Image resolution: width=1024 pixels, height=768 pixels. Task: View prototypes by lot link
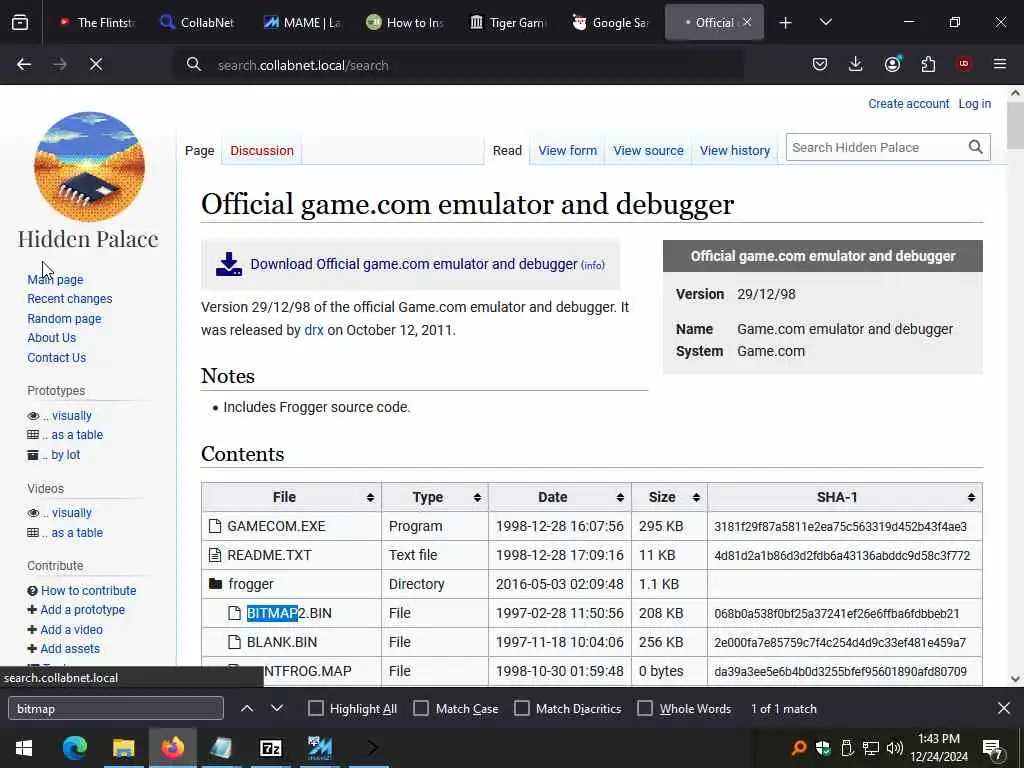coord(65,455)
